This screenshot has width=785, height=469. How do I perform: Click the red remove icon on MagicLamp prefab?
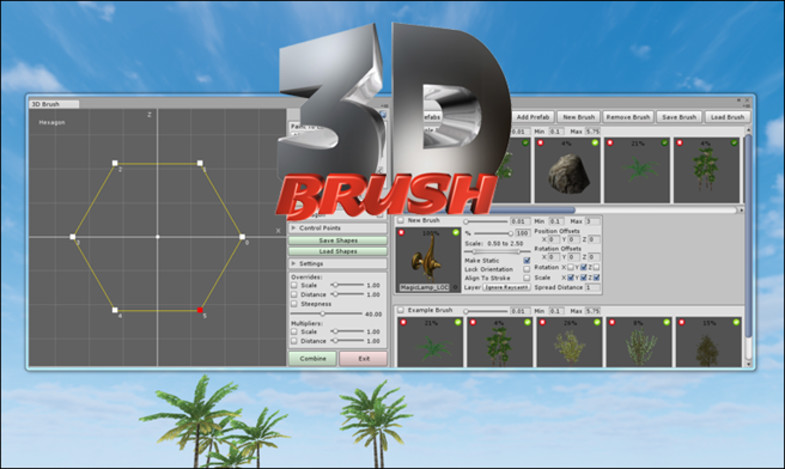tap(401, 233)
